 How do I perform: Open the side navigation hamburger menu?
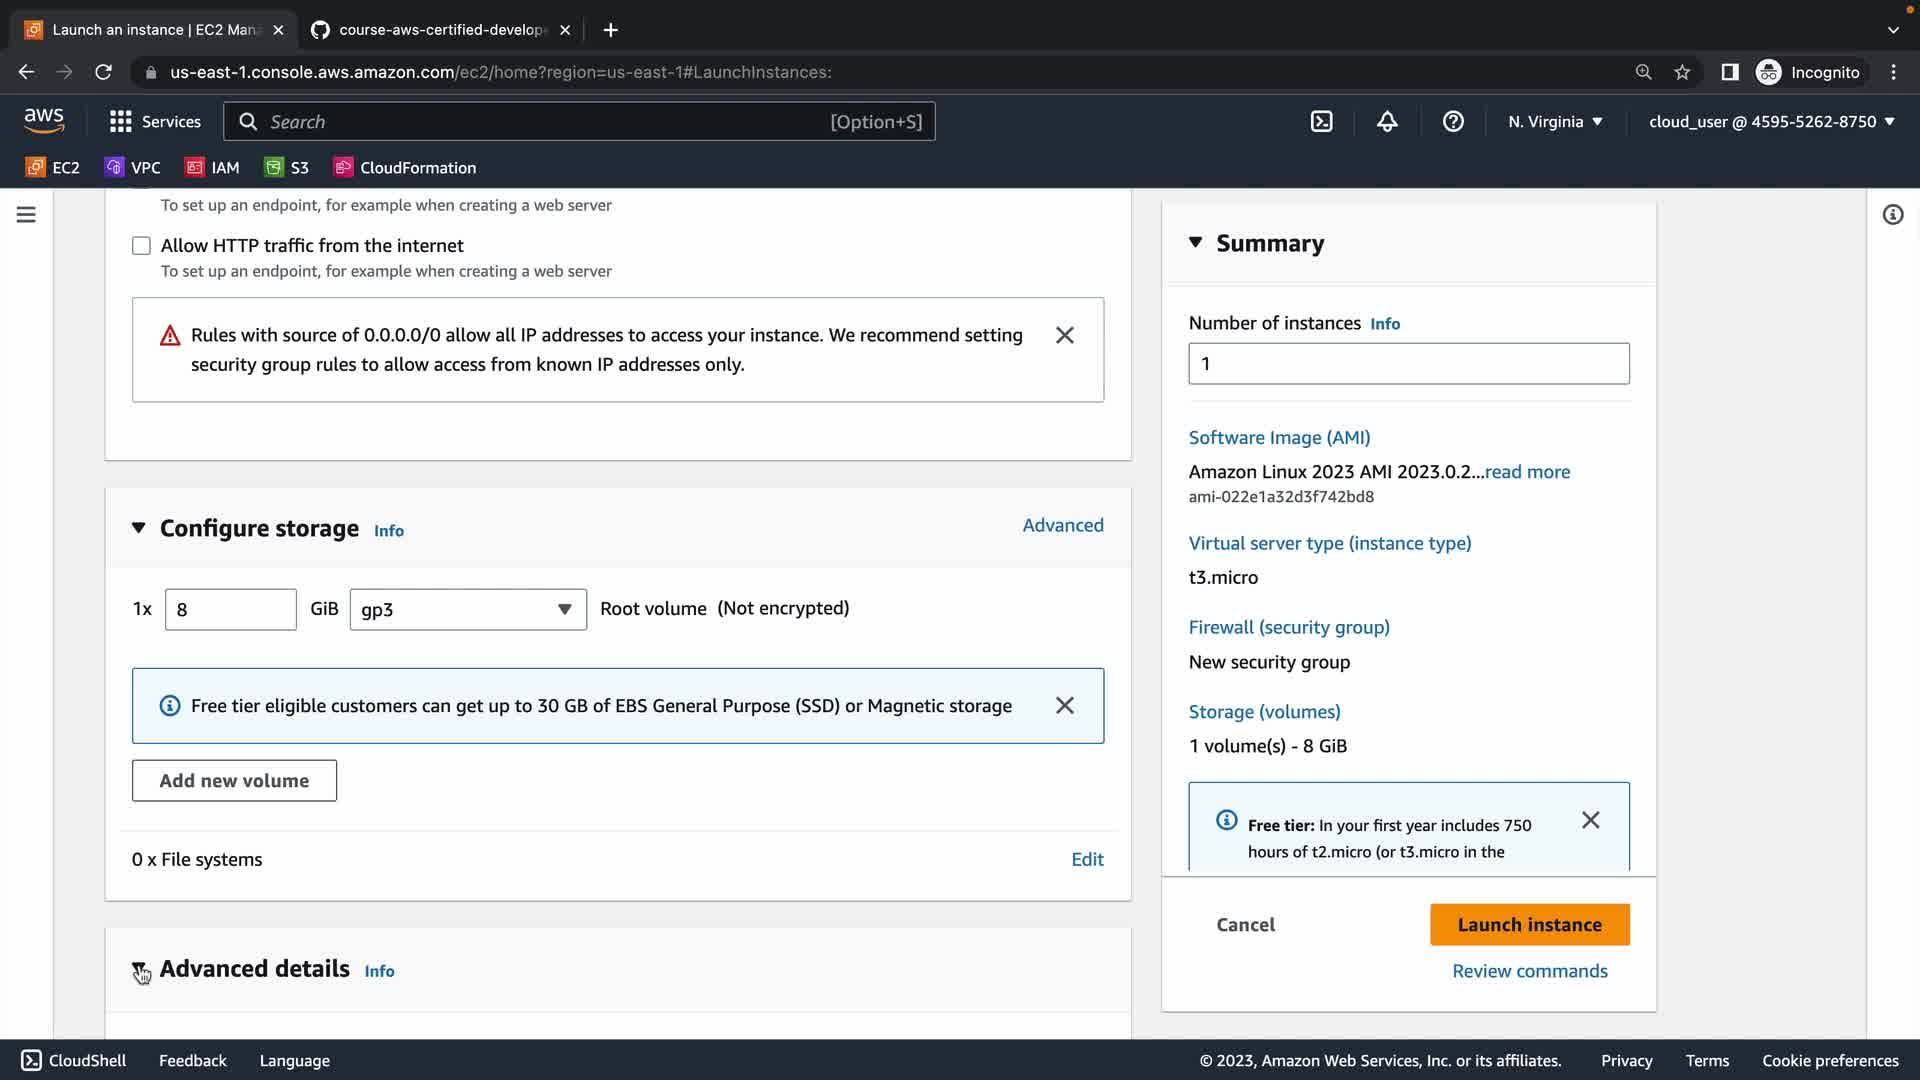click(x=26, y=215)
